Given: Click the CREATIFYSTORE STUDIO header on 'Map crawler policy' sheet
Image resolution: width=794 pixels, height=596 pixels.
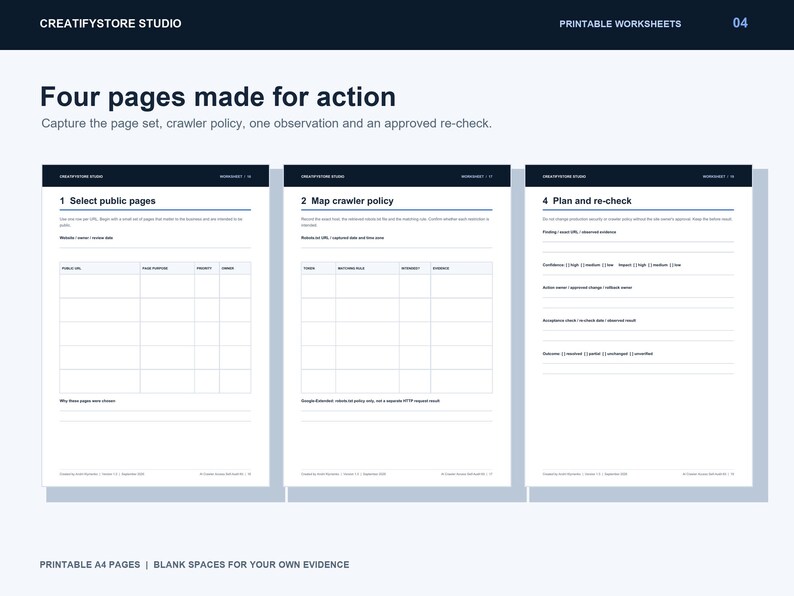Looking at the screenshot, I should click(x=323, y=177).
